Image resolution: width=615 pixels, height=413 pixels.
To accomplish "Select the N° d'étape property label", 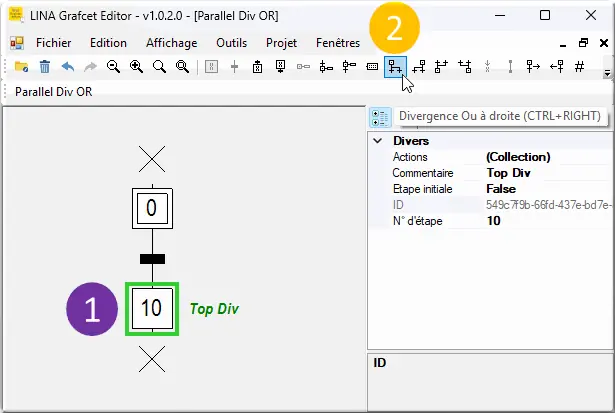I will pos(418,221).
